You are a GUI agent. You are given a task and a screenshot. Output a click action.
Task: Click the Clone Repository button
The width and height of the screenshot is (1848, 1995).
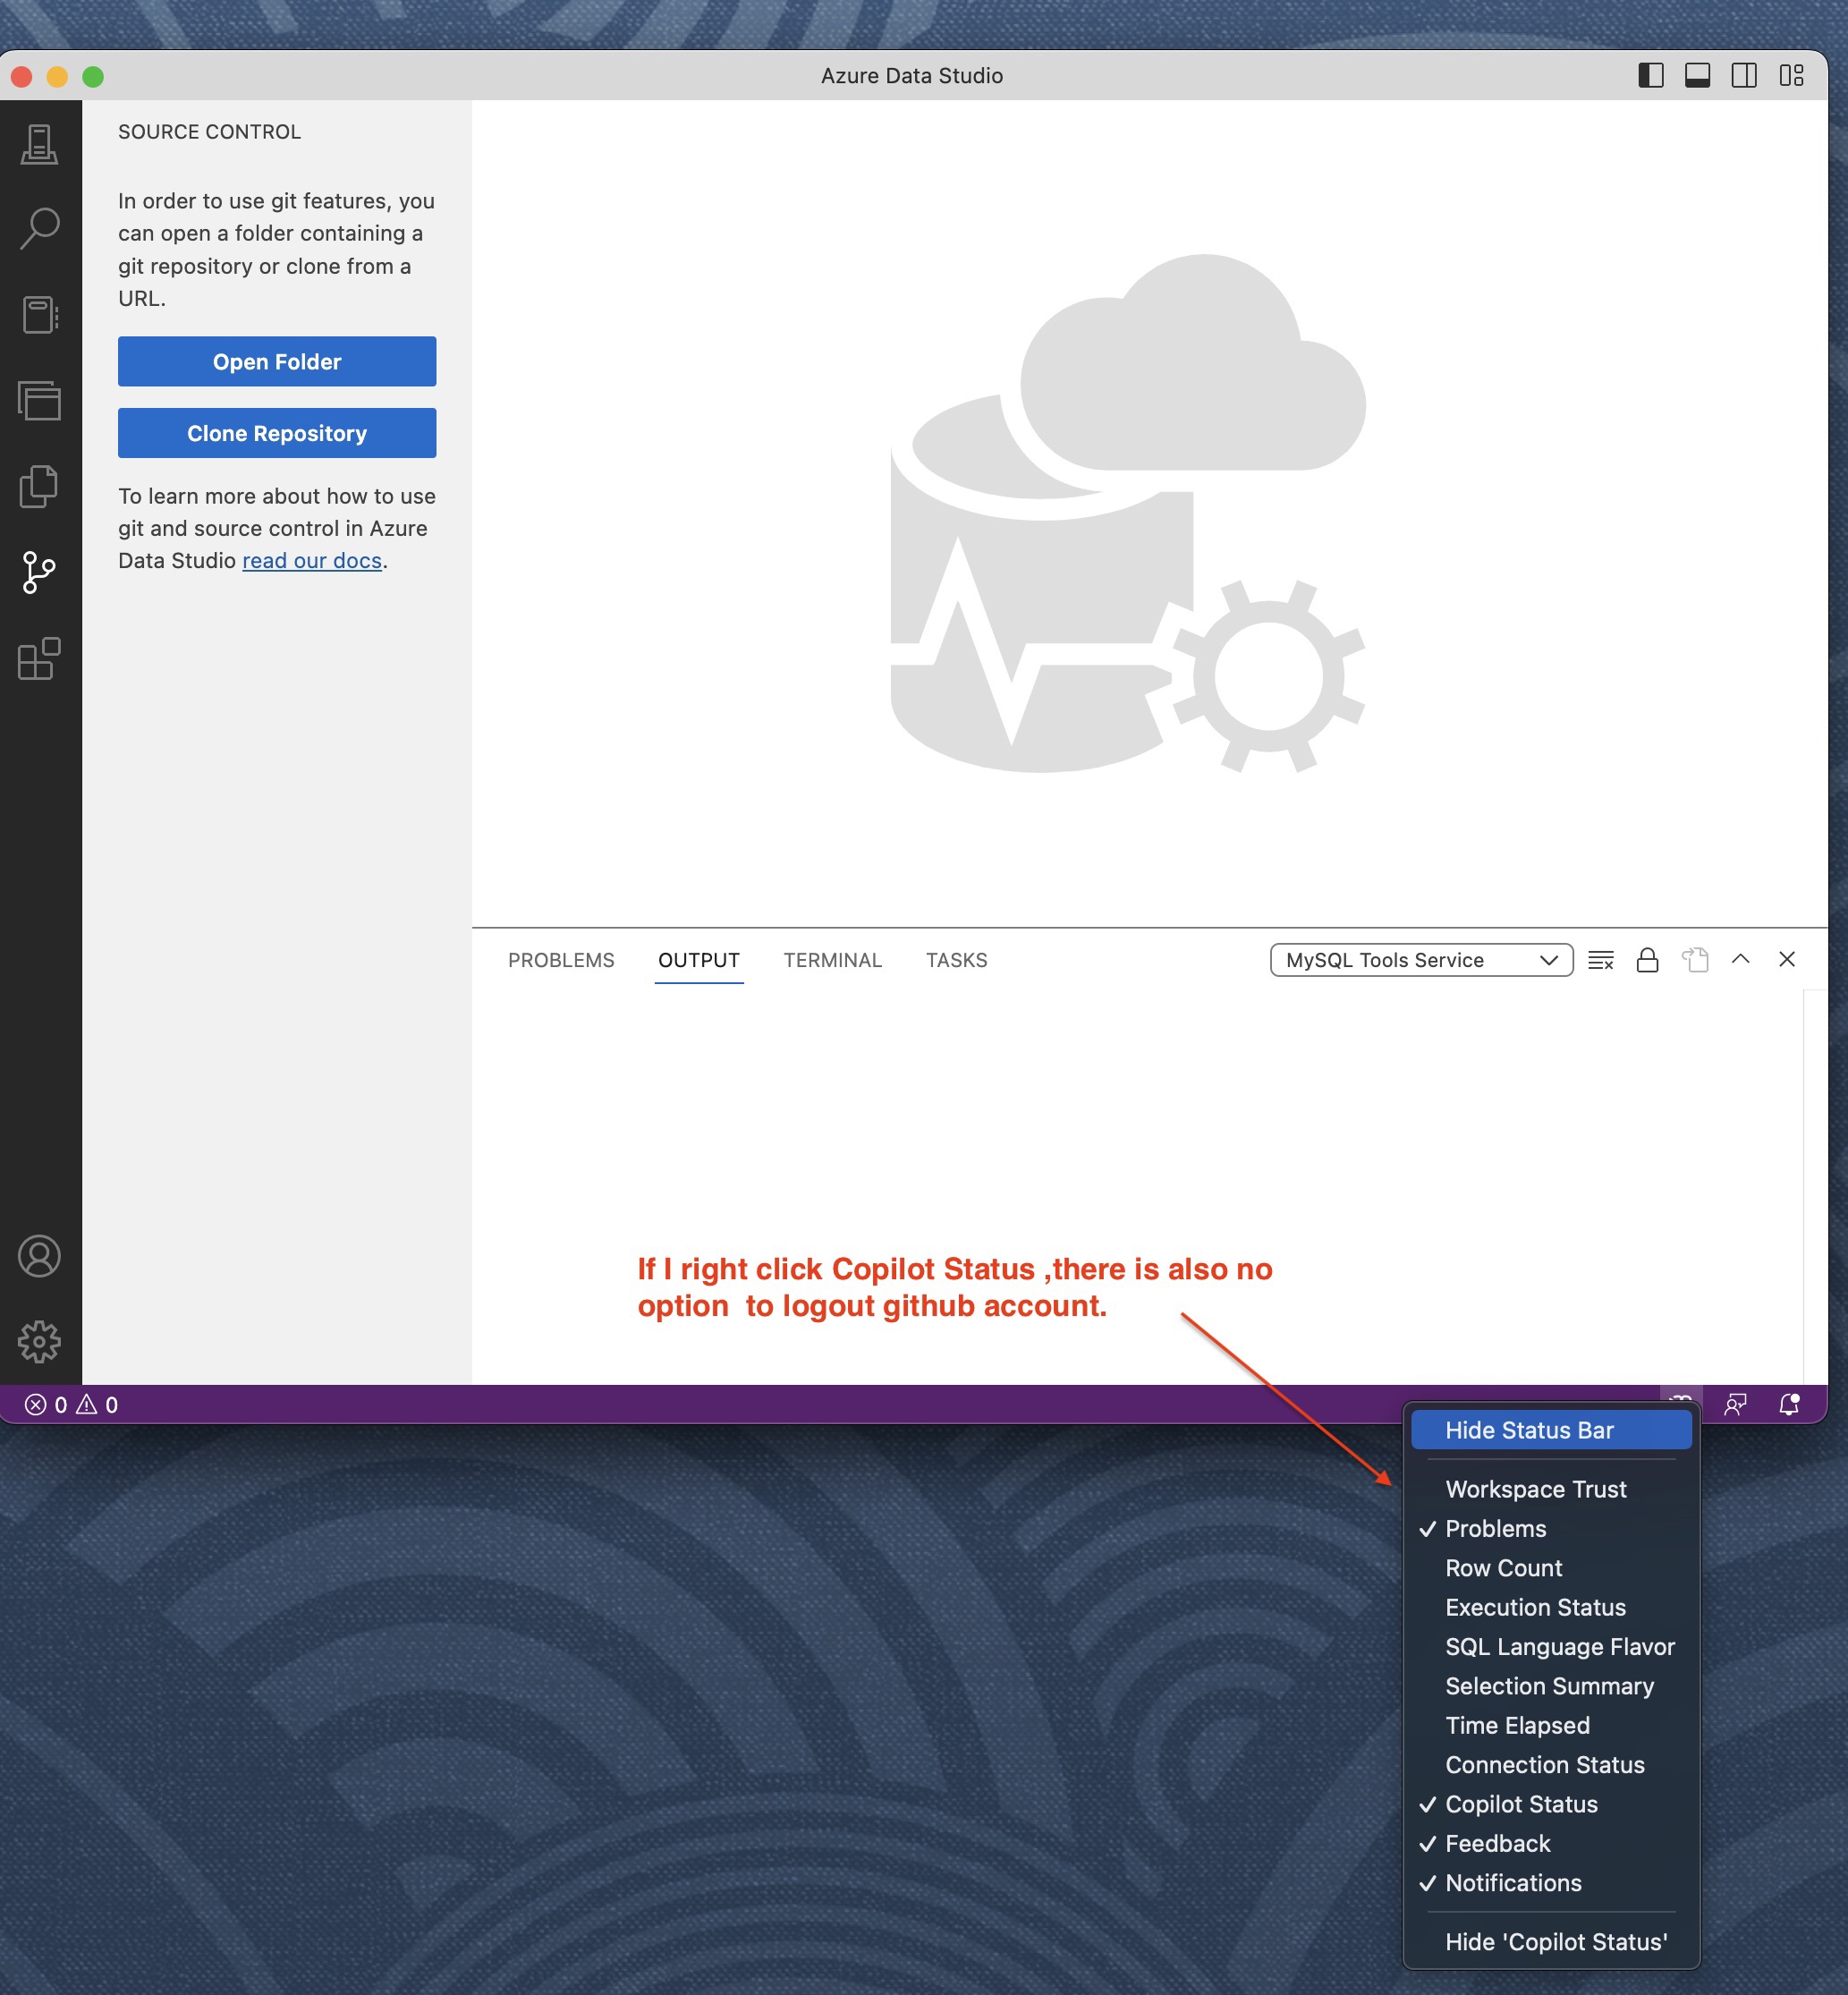277,433
